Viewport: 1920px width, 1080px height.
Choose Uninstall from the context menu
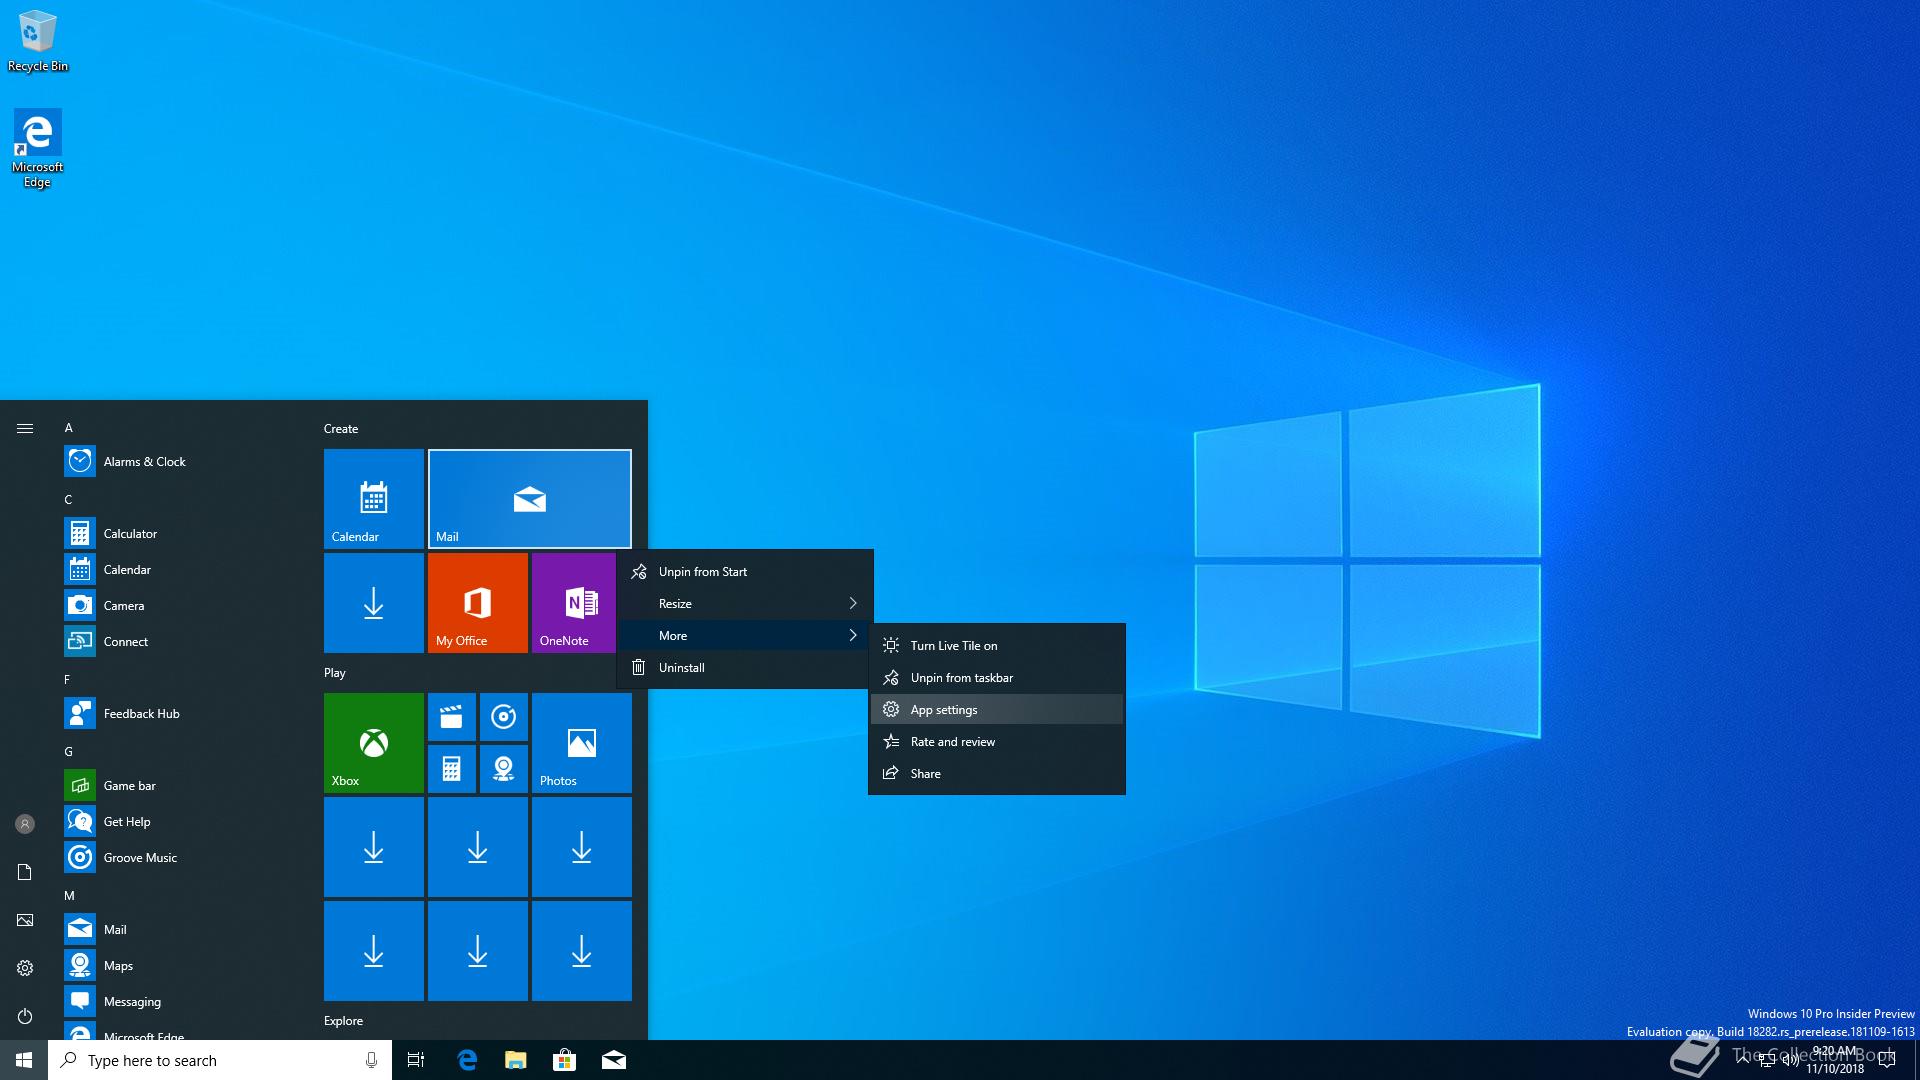click(745, 668)
